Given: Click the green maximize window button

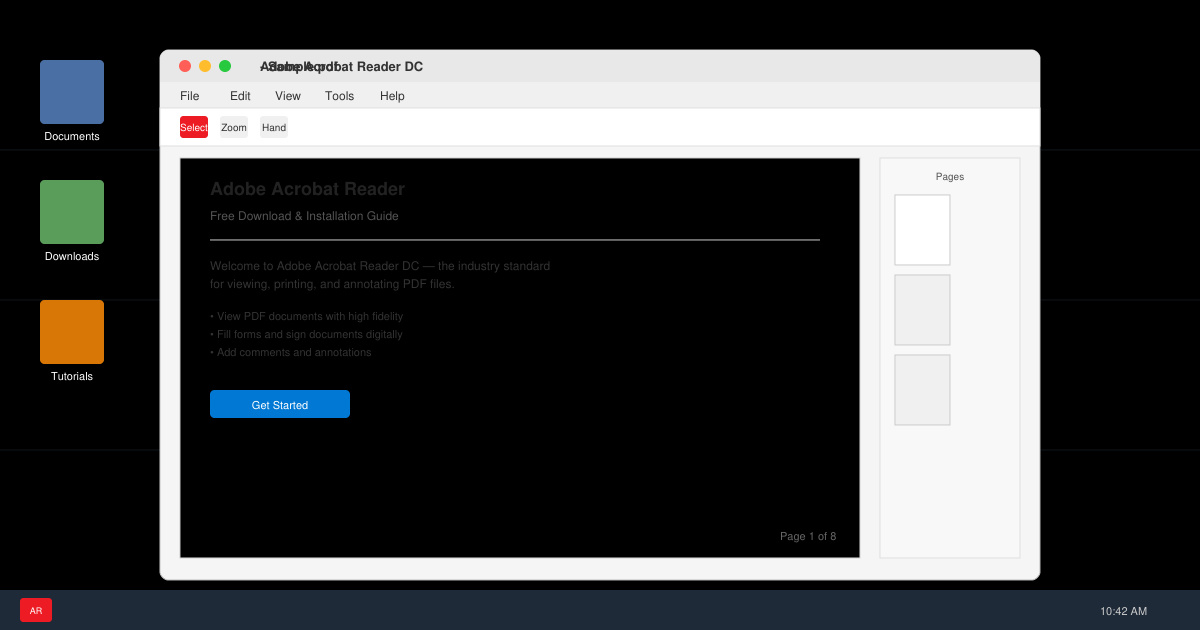Looking at the screenshot, I should 225,66.
